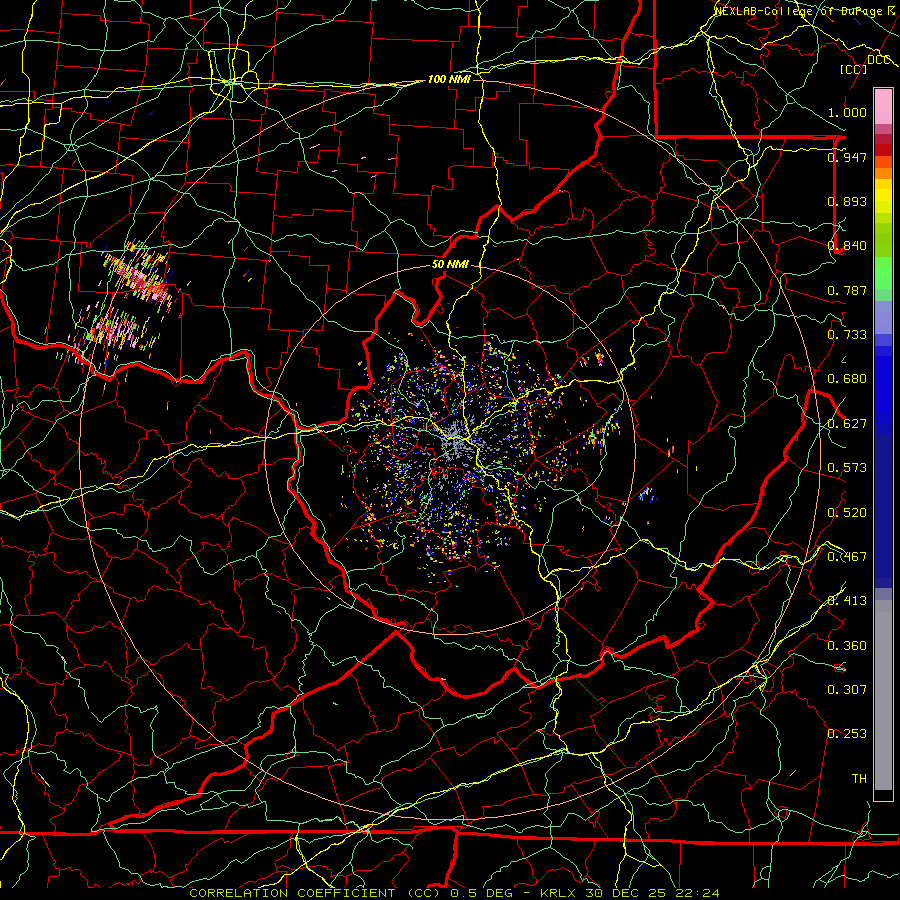The height and width of the screenshot is (900, 900).
Task: Select the 0.307 legend value
Action: pos(847,690)
